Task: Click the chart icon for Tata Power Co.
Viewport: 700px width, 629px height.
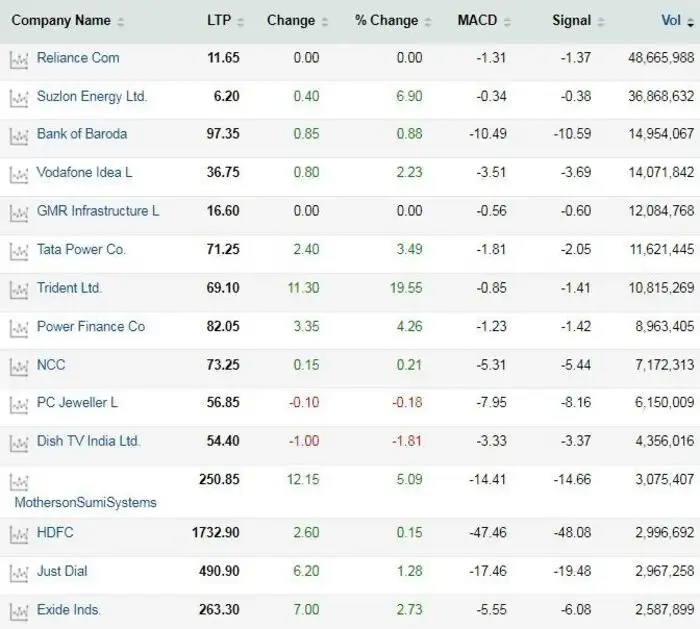Action: coord(18,250)
